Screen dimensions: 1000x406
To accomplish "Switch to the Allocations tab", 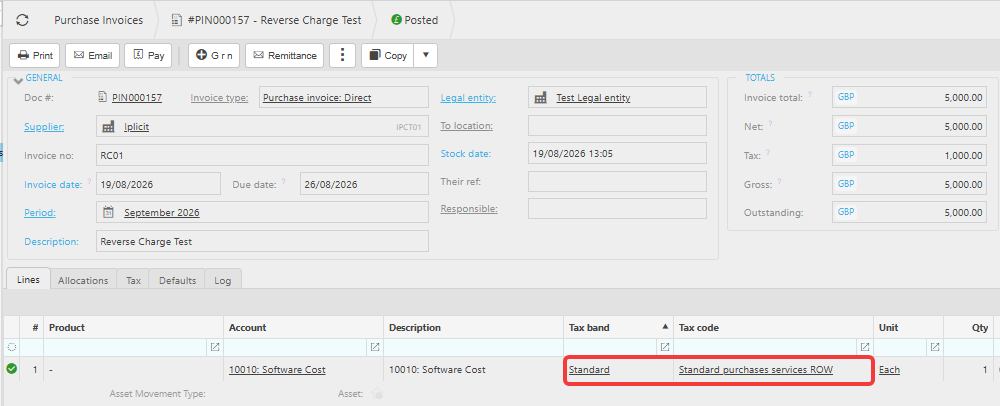I will [x=83, y=280].
